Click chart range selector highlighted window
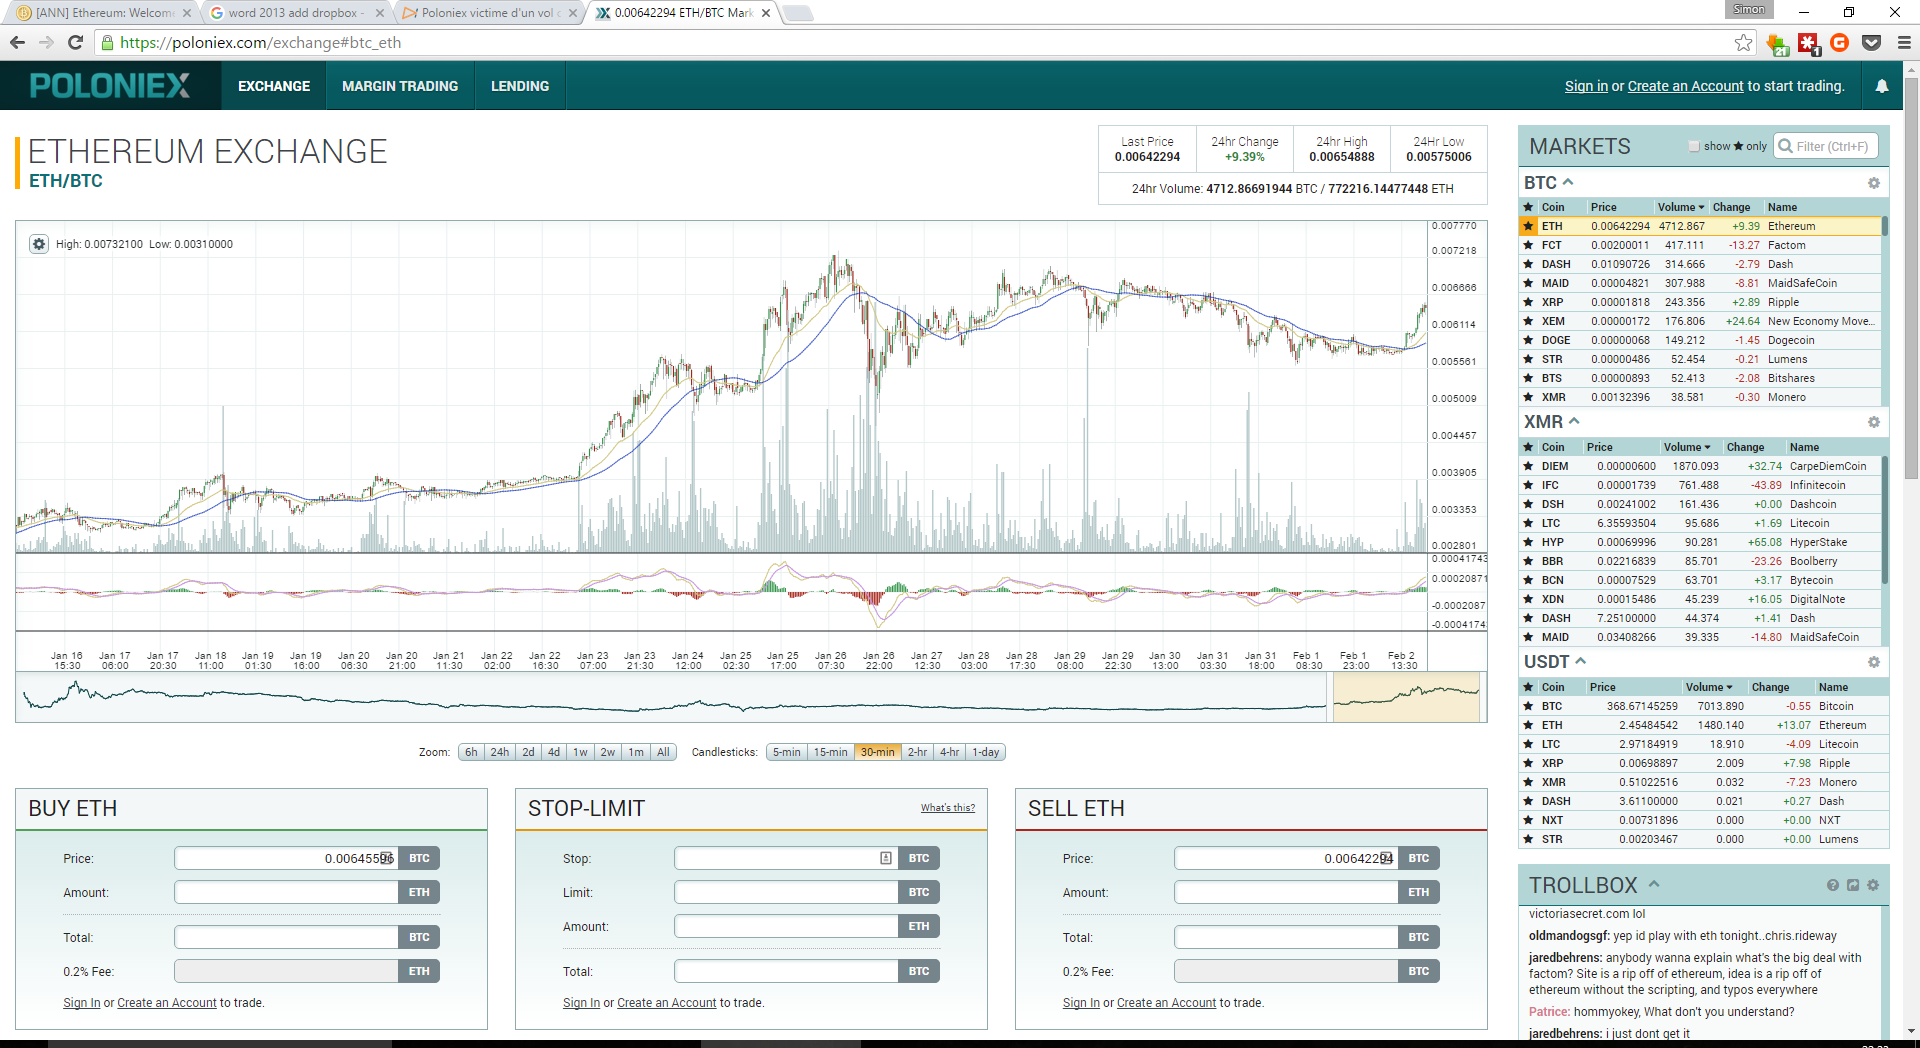1920x1048 pixels. click(1406, 697)
